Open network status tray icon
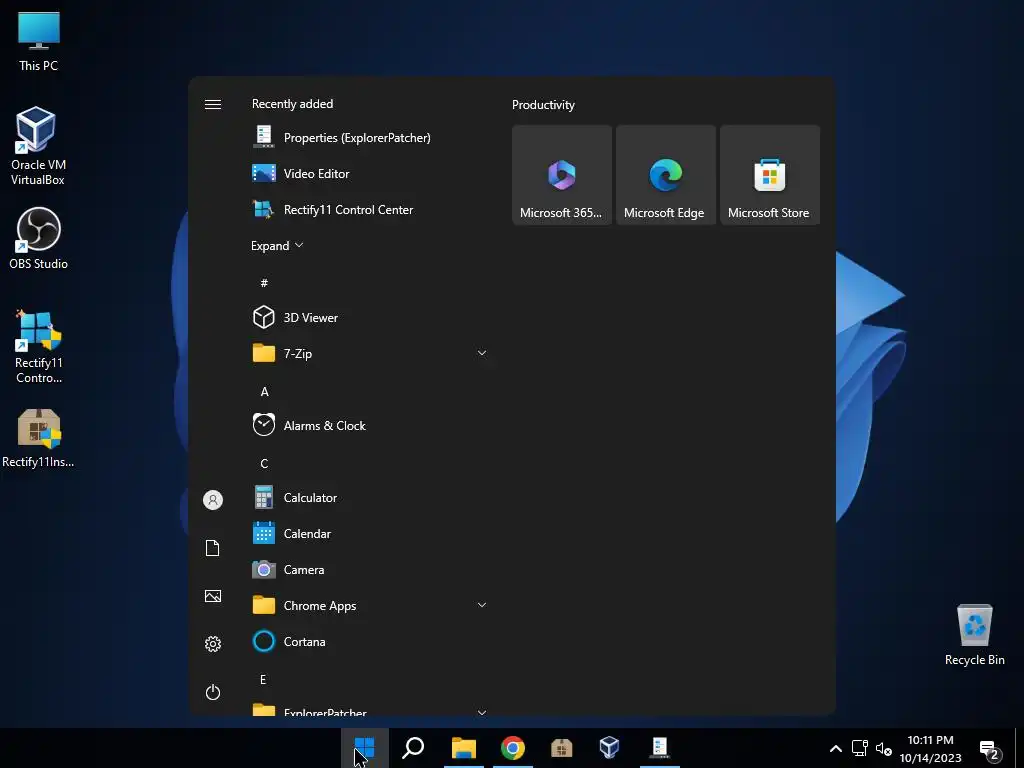Viewport: 1024px width, 768px height. tap(859, 748)
